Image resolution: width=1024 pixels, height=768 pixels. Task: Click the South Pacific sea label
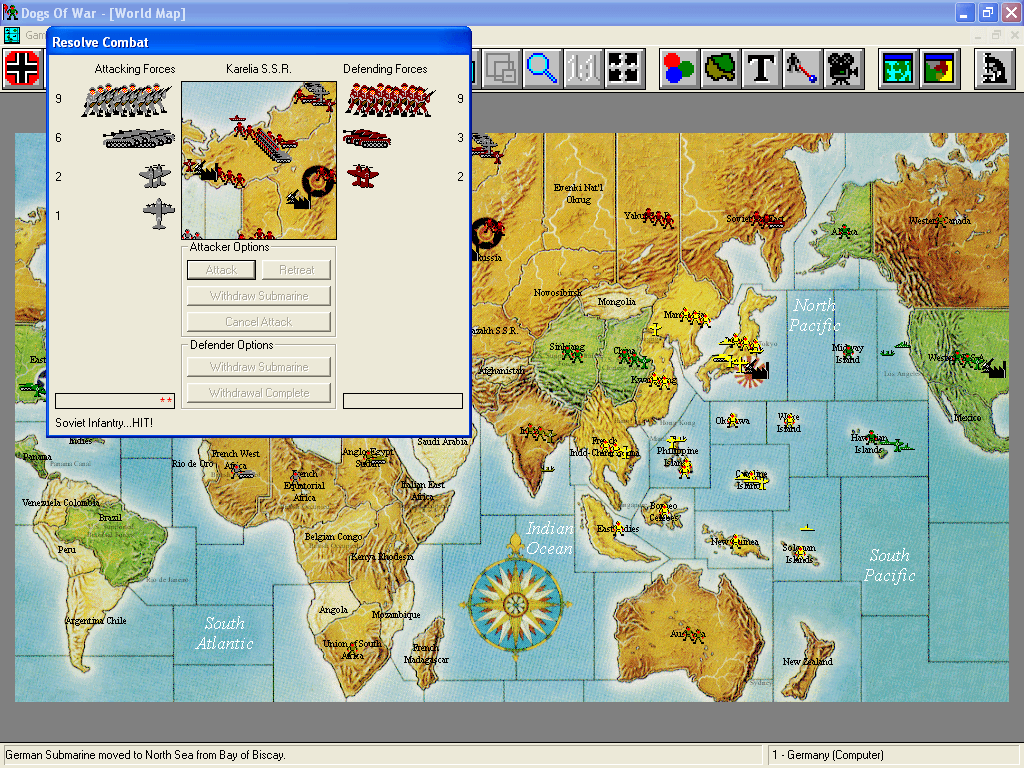pos(889,565)
